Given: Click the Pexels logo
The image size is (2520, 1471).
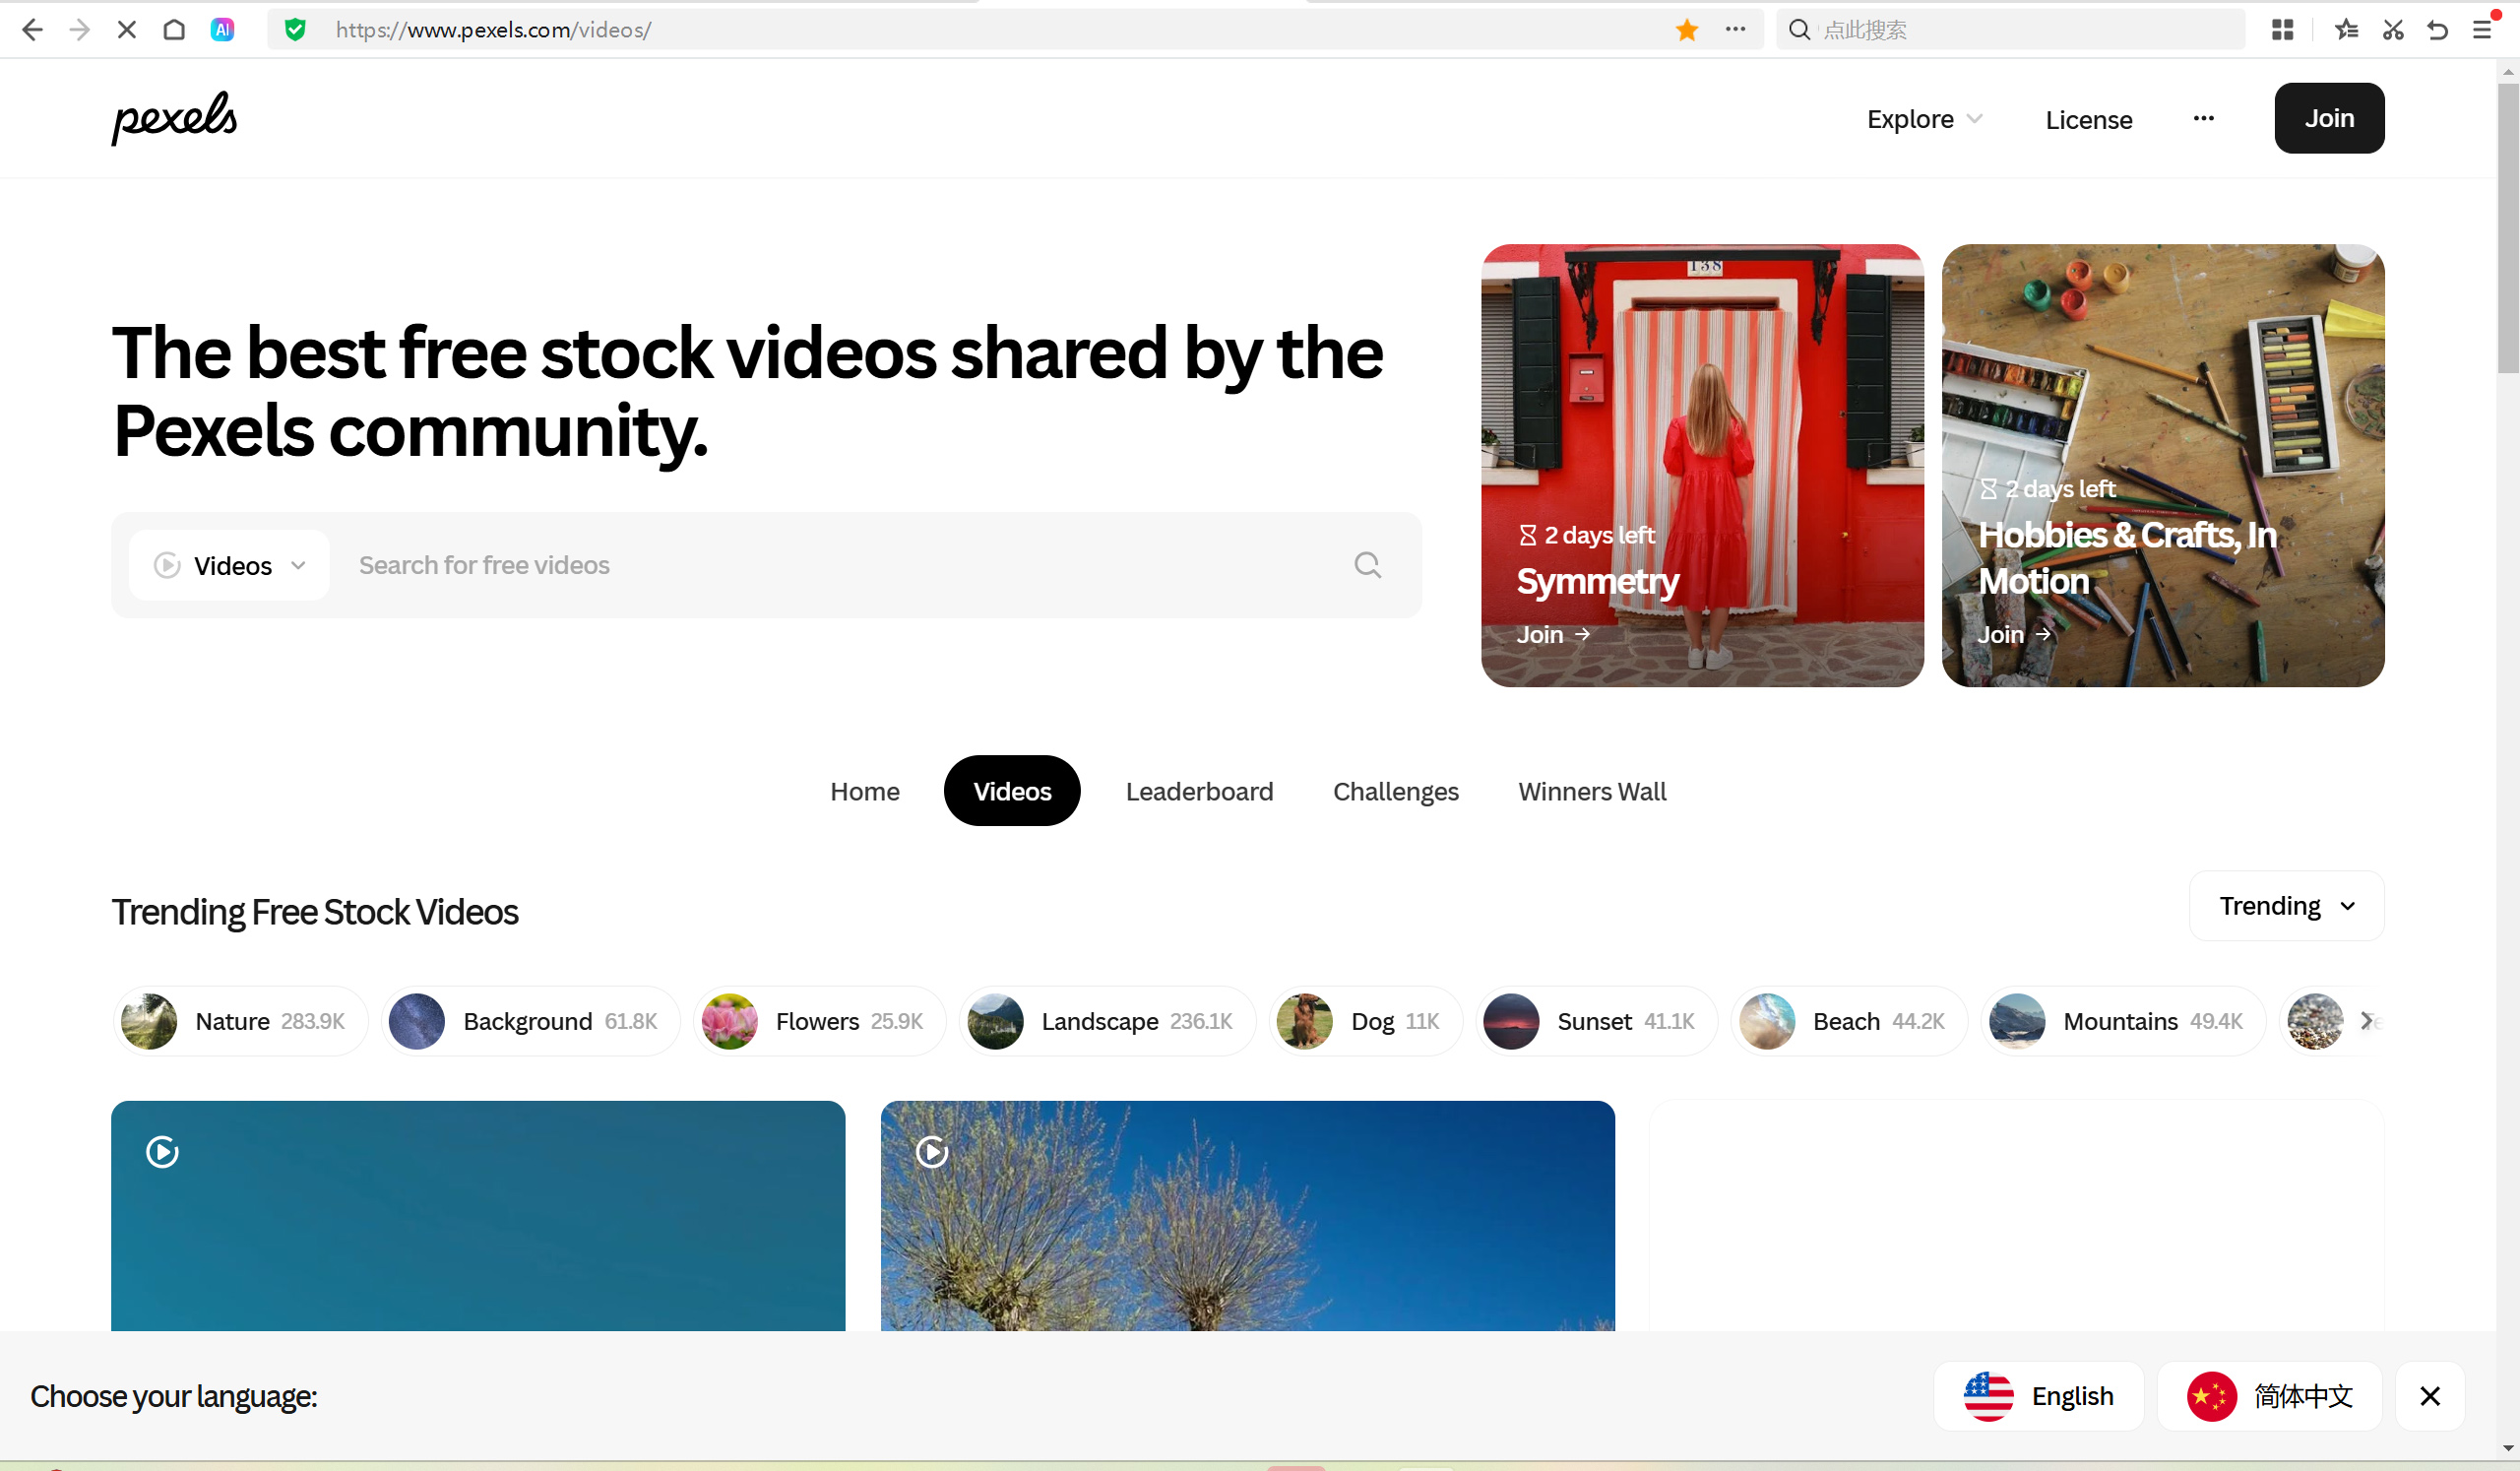Looking at the screenshot, I should tap(174, 118).
